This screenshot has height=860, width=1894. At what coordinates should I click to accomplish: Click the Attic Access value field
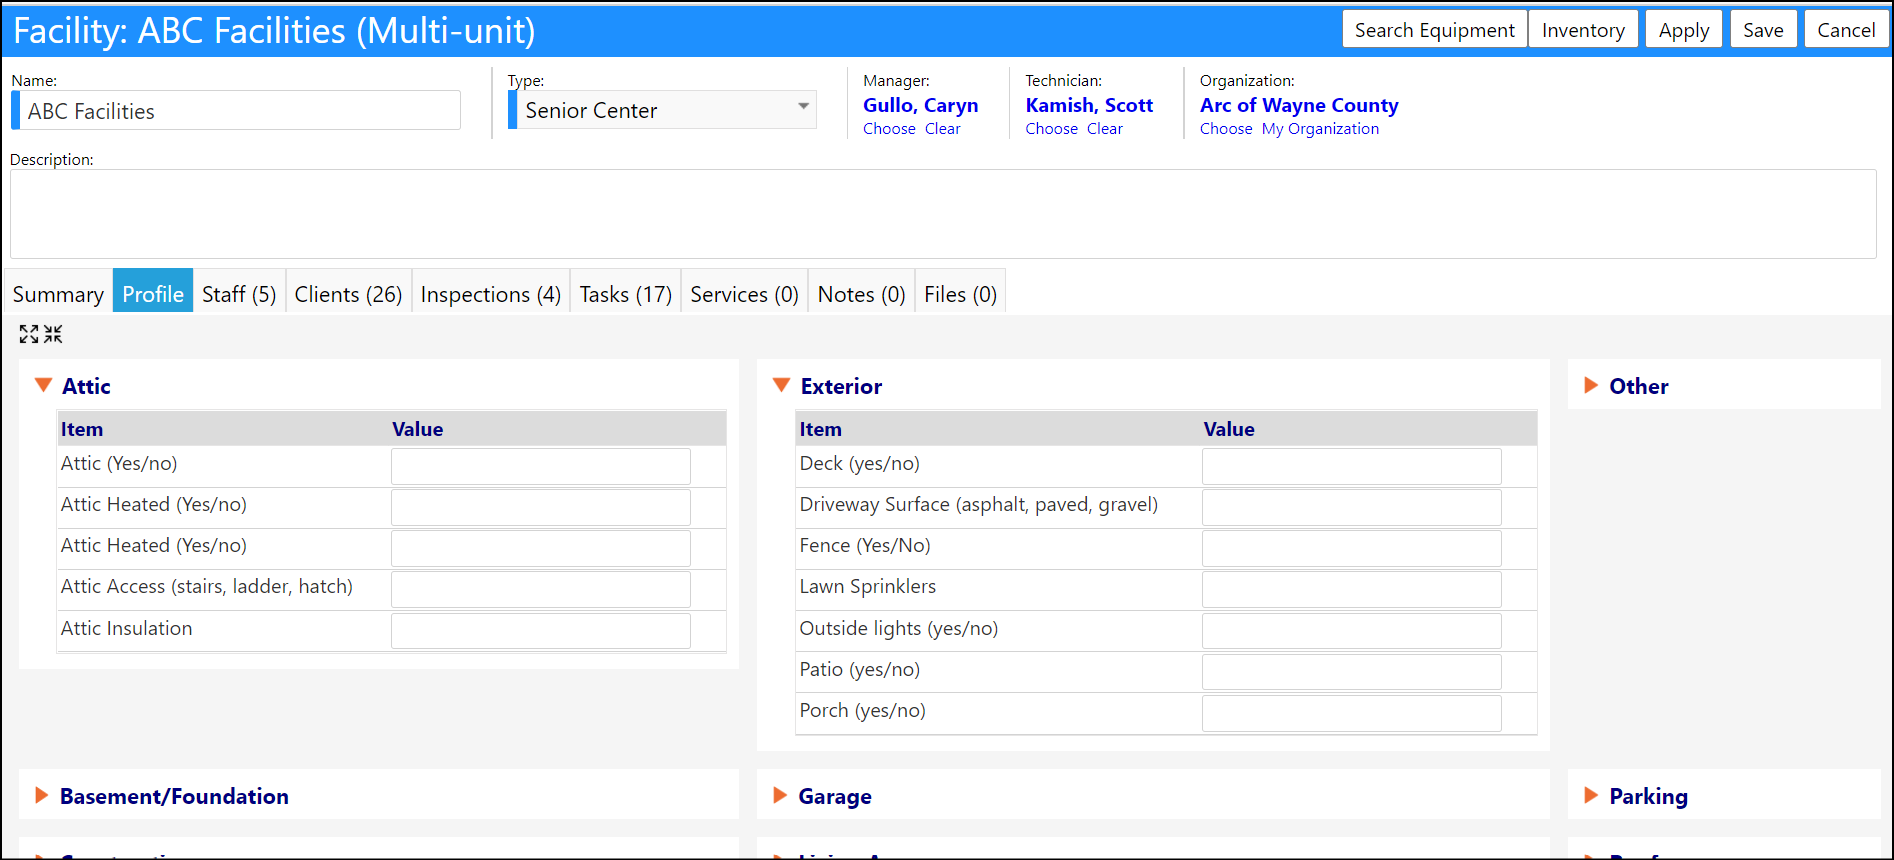click(541, 590)
